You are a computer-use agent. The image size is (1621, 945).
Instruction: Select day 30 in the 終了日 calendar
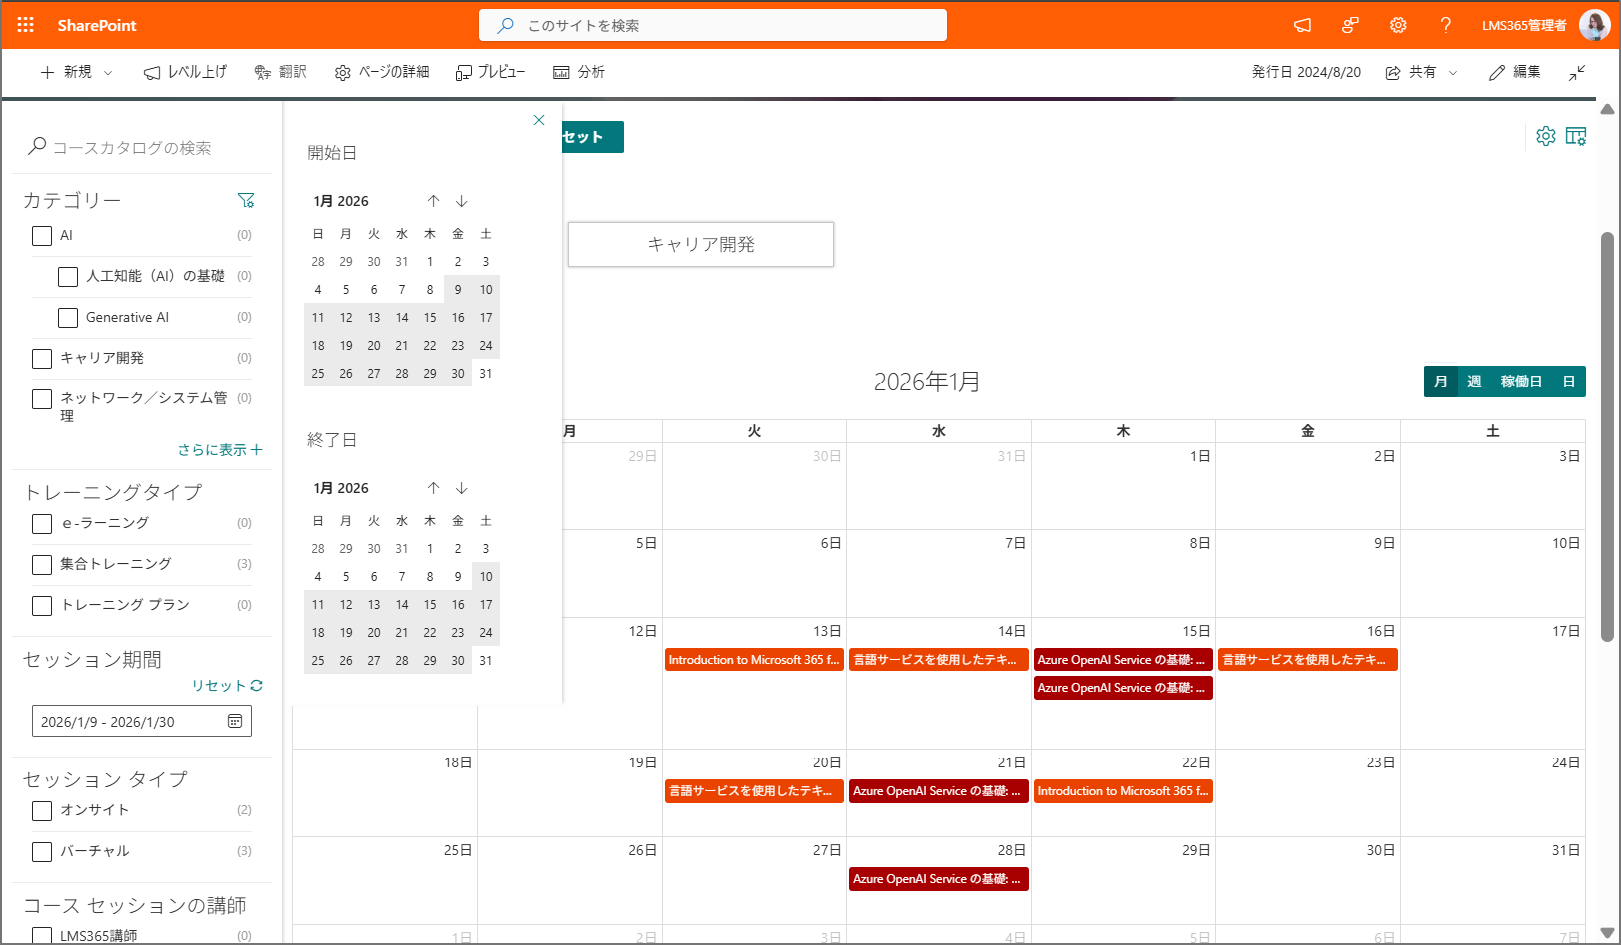pyautogui.click(x=458, y=661)
